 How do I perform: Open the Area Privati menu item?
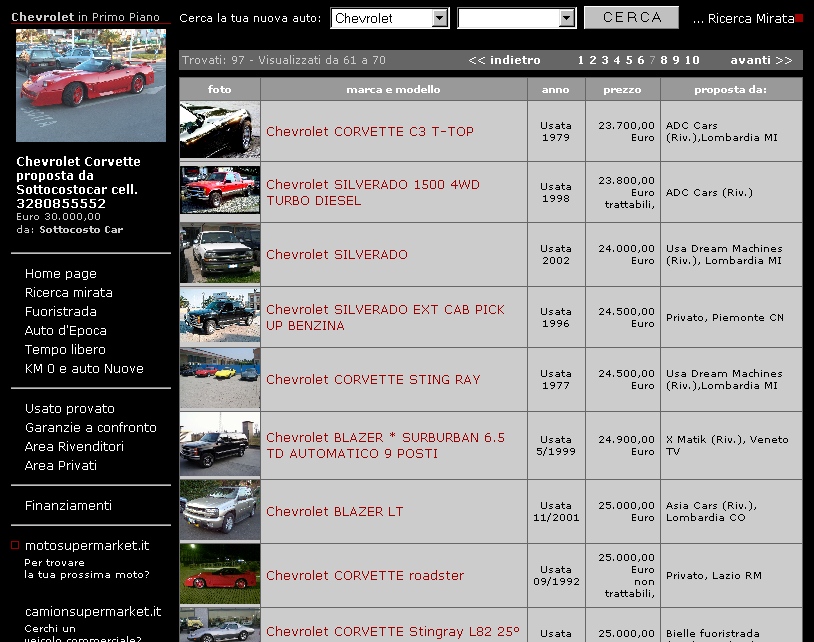(x=61, y=466)
